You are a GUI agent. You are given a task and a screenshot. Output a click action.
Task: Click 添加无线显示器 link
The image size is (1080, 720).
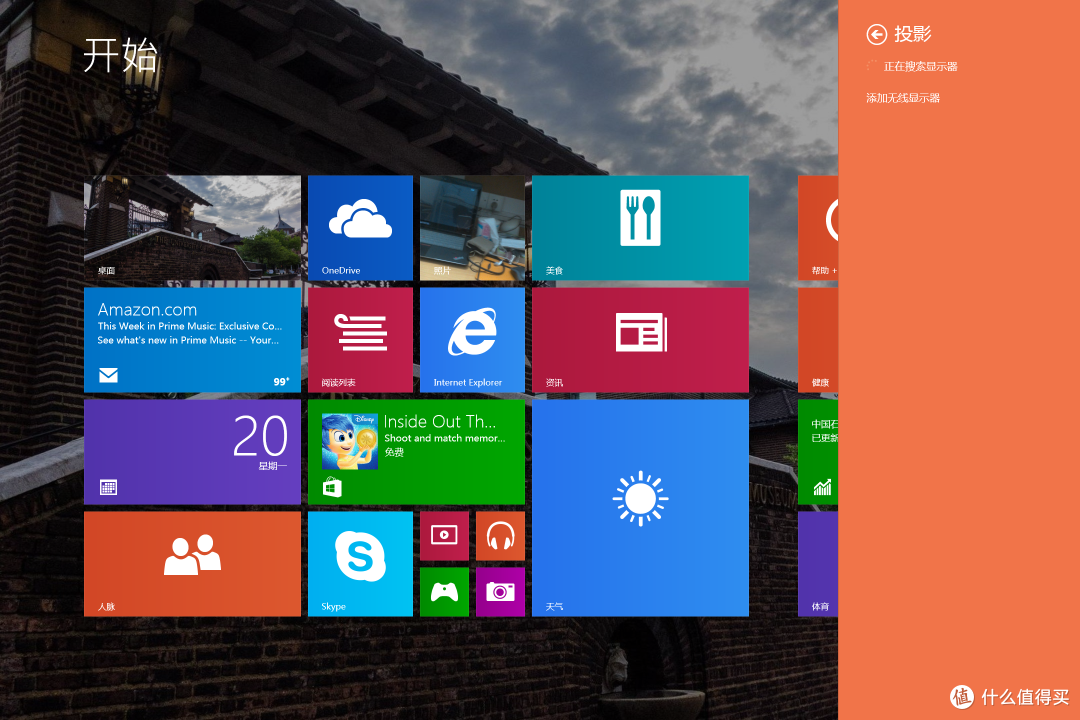903,98
